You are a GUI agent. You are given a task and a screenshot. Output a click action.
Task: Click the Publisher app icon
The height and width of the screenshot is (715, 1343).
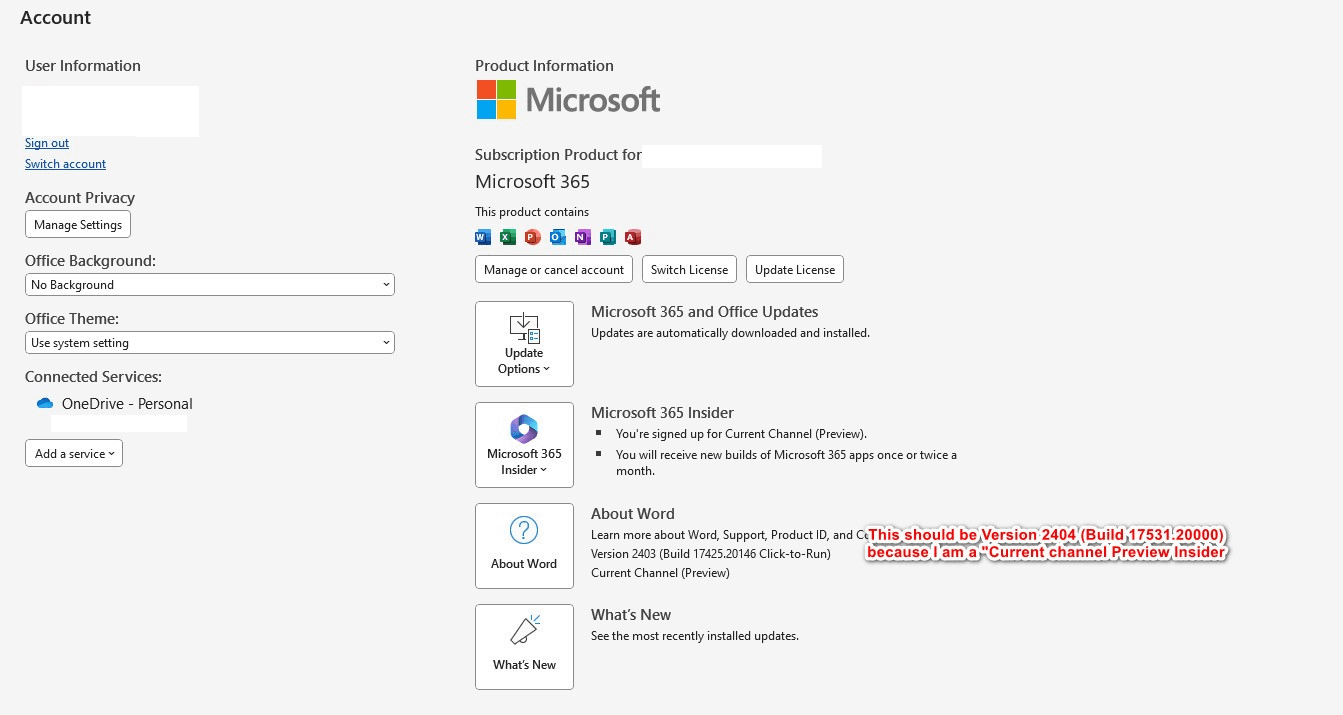tap(608, 237)
